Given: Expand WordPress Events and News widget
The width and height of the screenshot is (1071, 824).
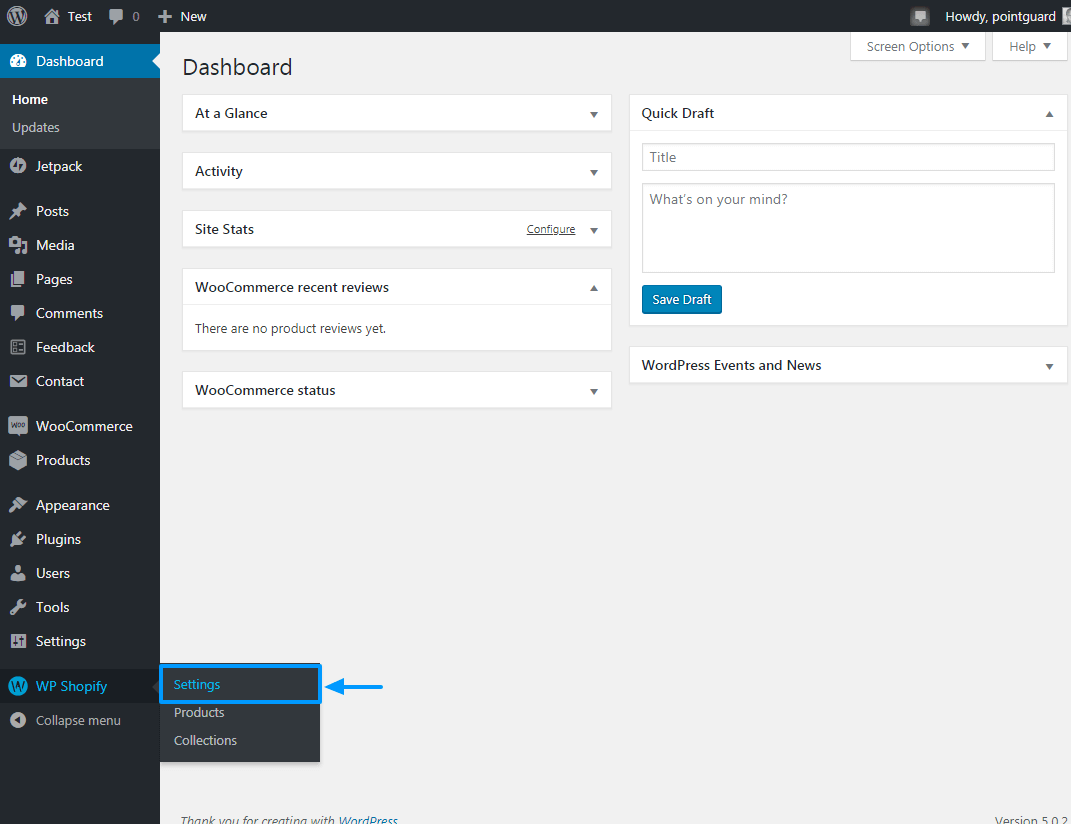Looking at the screenshot, I should click(1049, 366).
